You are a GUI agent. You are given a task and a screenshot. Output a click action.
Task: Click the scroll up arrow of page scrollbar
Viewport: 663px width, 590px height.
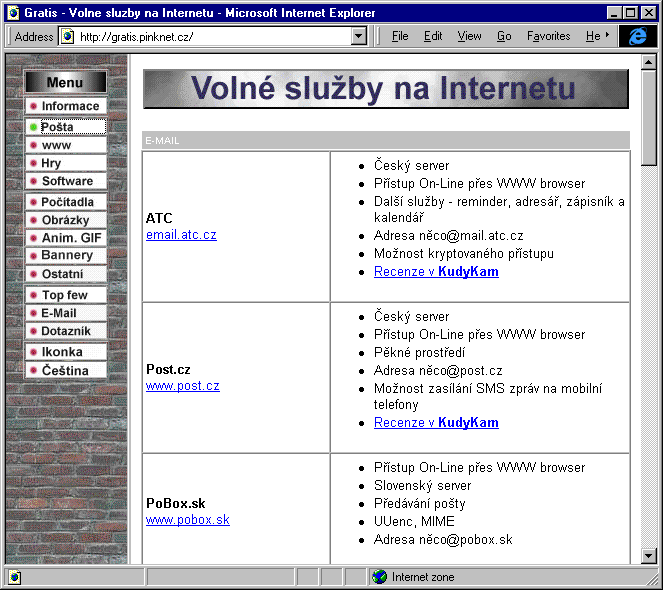pyautogui.click(x=648, y=63)
